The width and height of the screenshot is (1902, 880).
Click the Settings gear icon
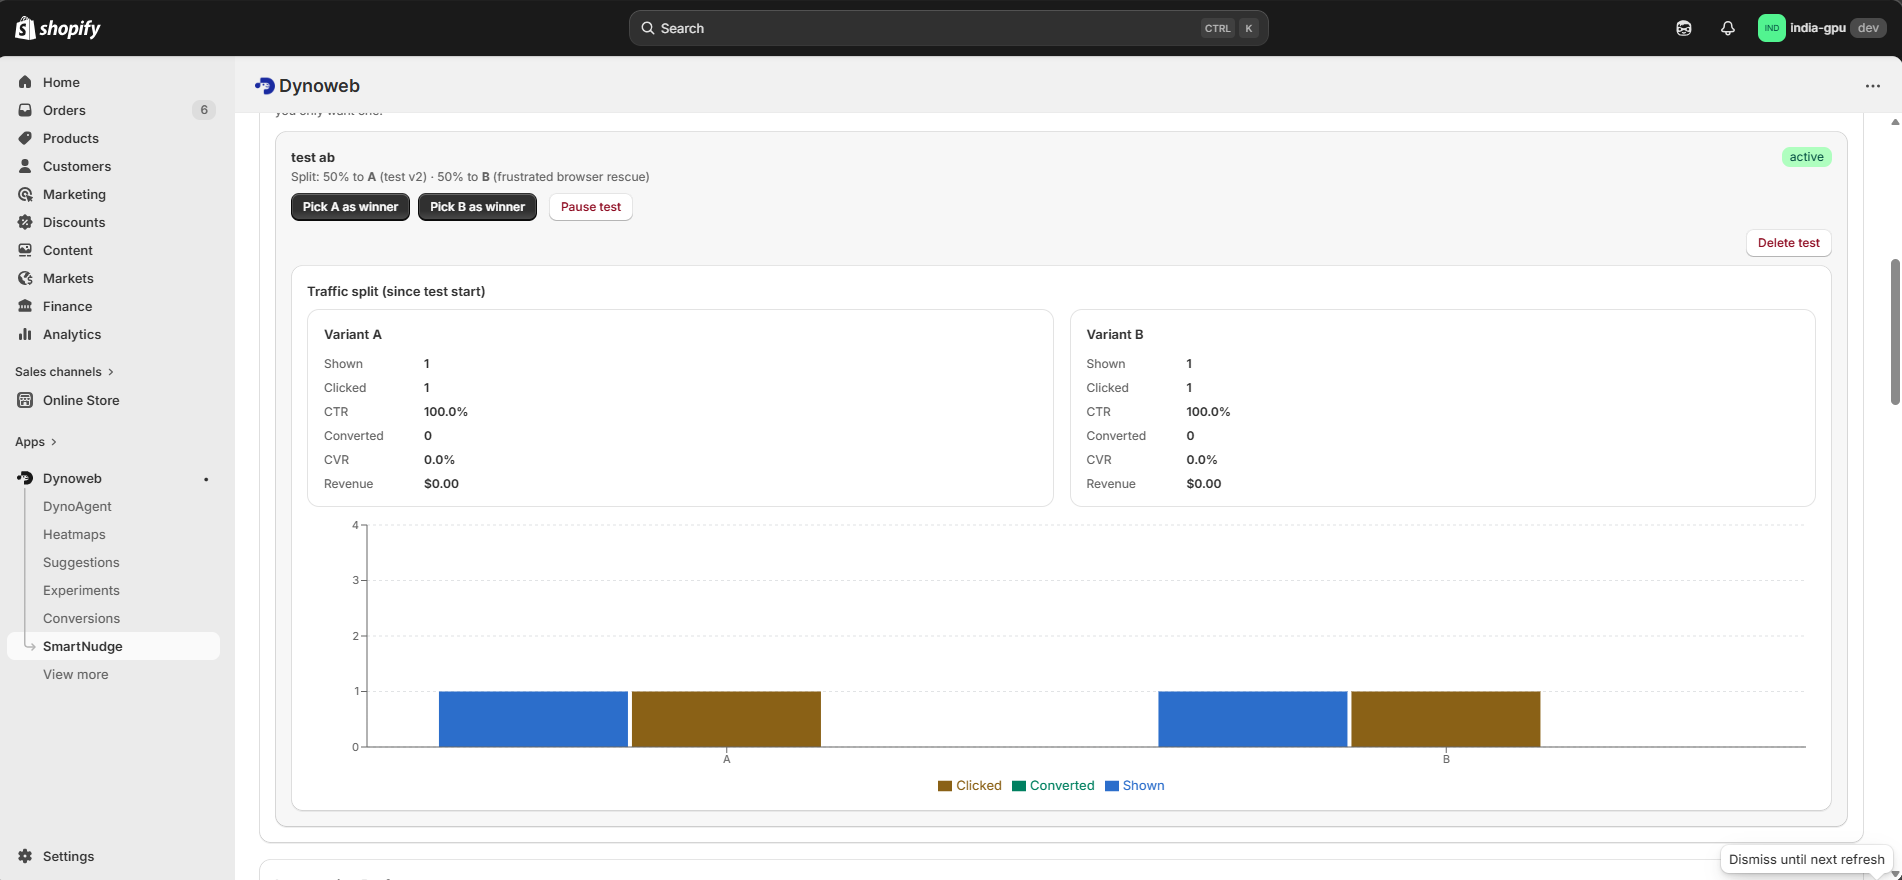tap(25, 856)
